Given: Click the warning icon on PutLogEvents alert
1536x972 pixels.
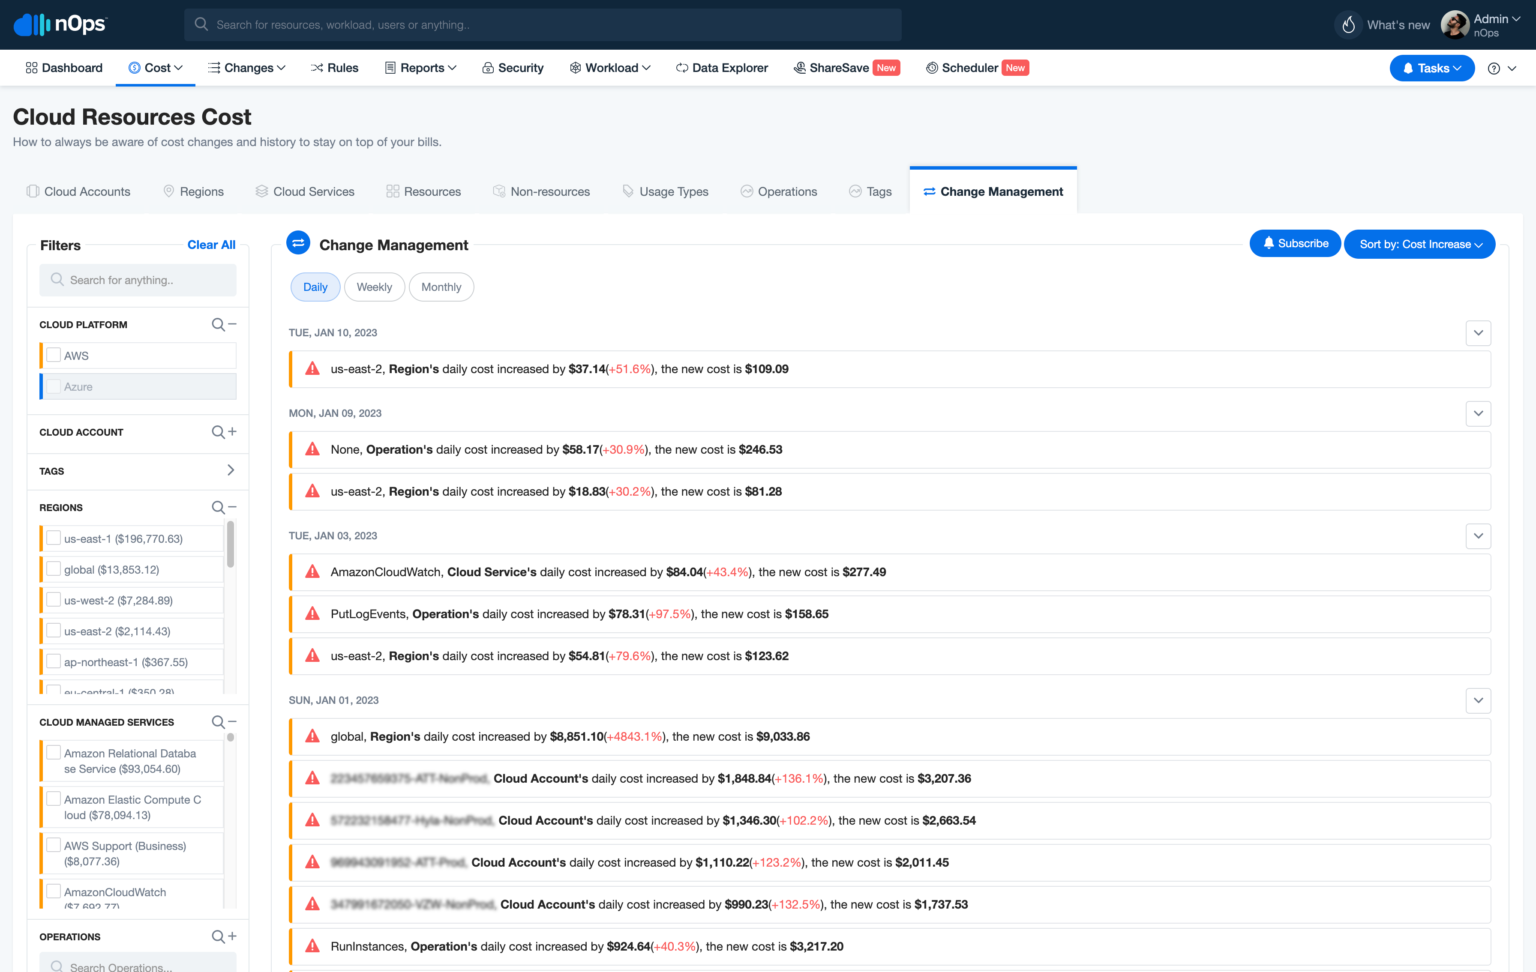Looking at the screenshot, I should 312,614.
